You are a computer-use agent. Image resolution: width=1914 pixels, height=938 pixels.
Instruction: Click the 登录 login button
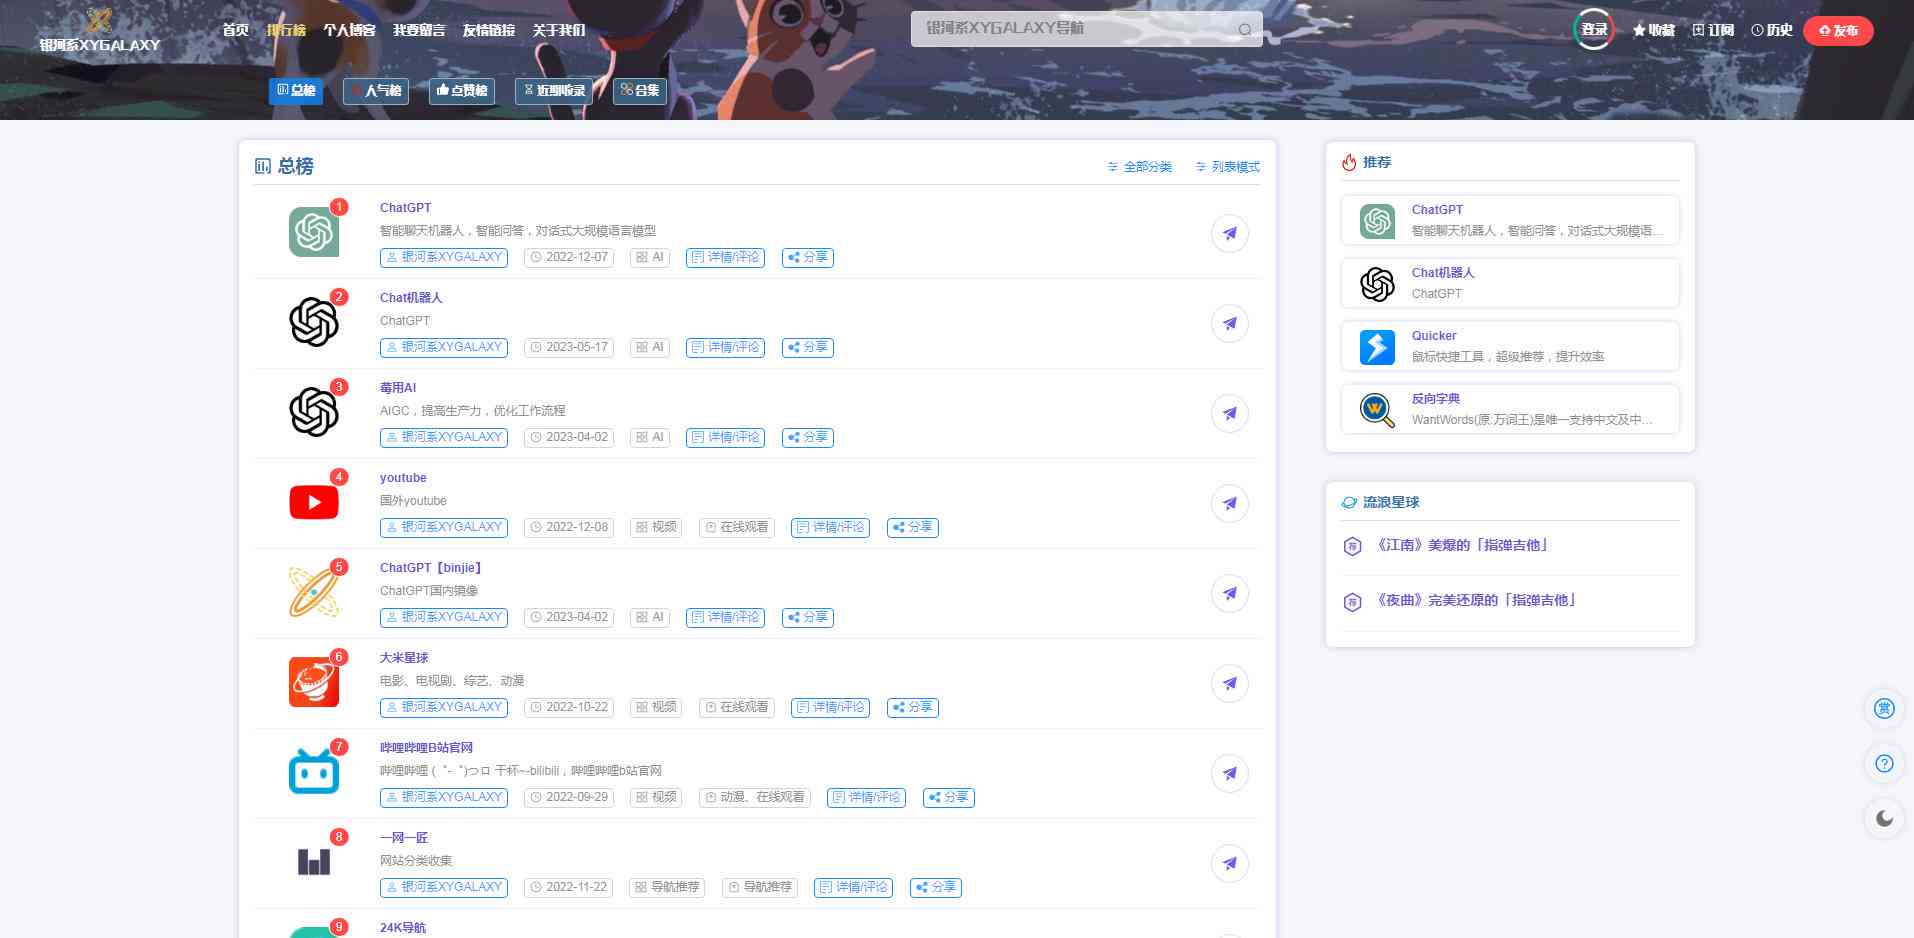point(1594,30)
